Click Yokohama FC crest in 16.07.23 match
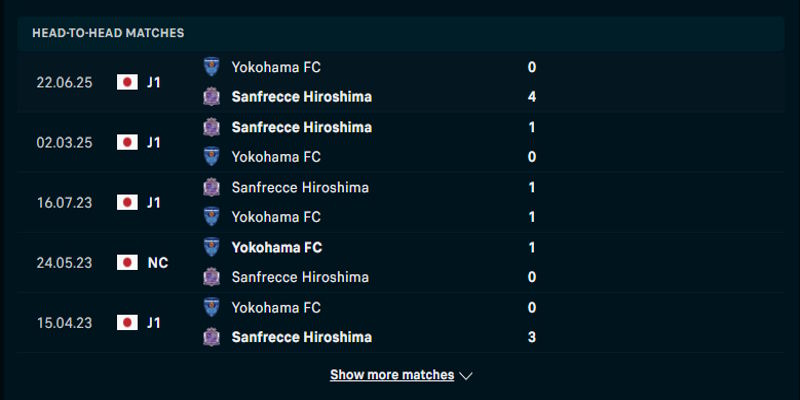The height and width of the screenshot is (400, 800). [211, 217]
